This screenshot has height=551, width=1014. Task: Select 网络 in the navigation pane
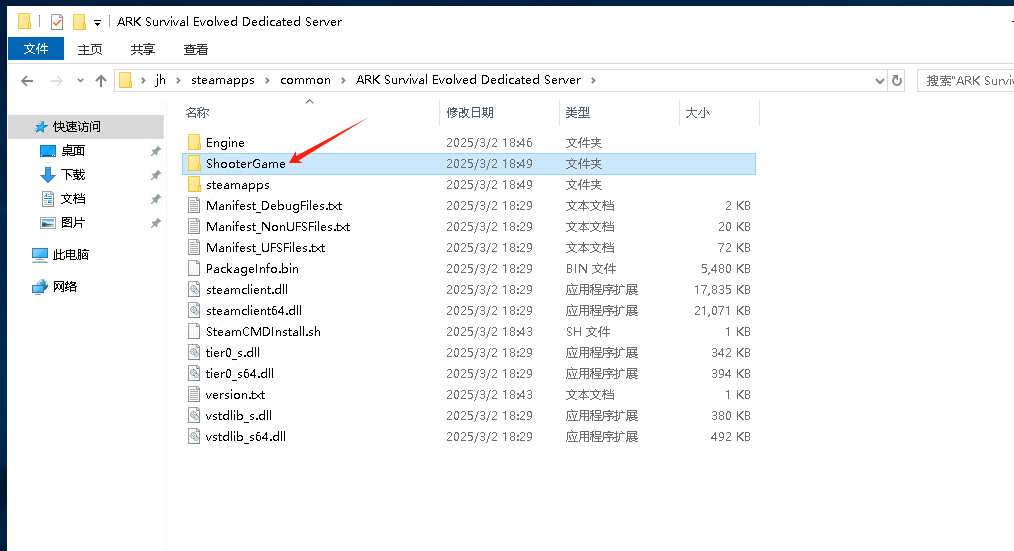click(65, 286)
